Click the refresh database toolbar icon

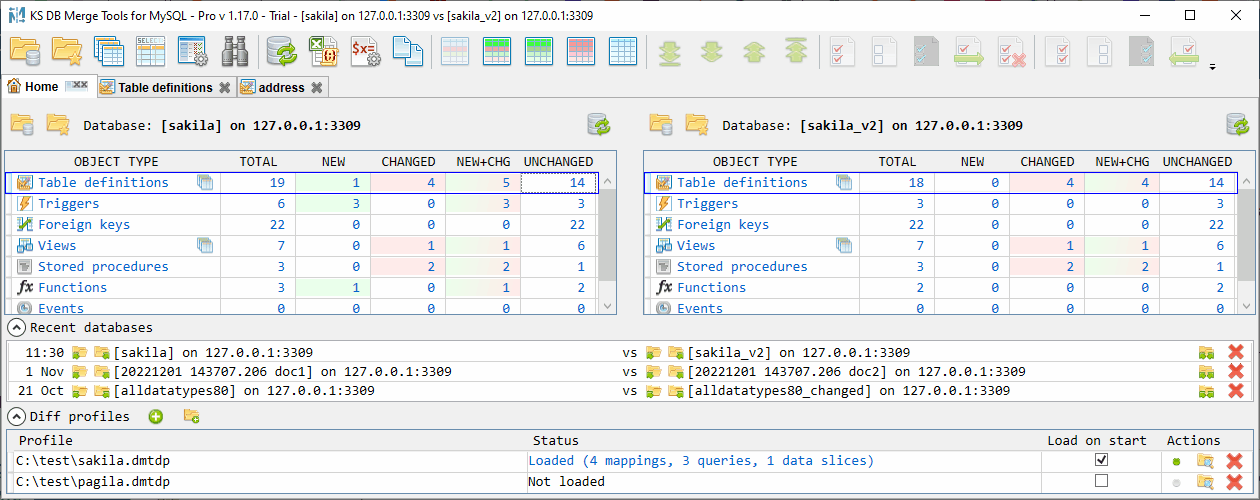tap(281, 51)
